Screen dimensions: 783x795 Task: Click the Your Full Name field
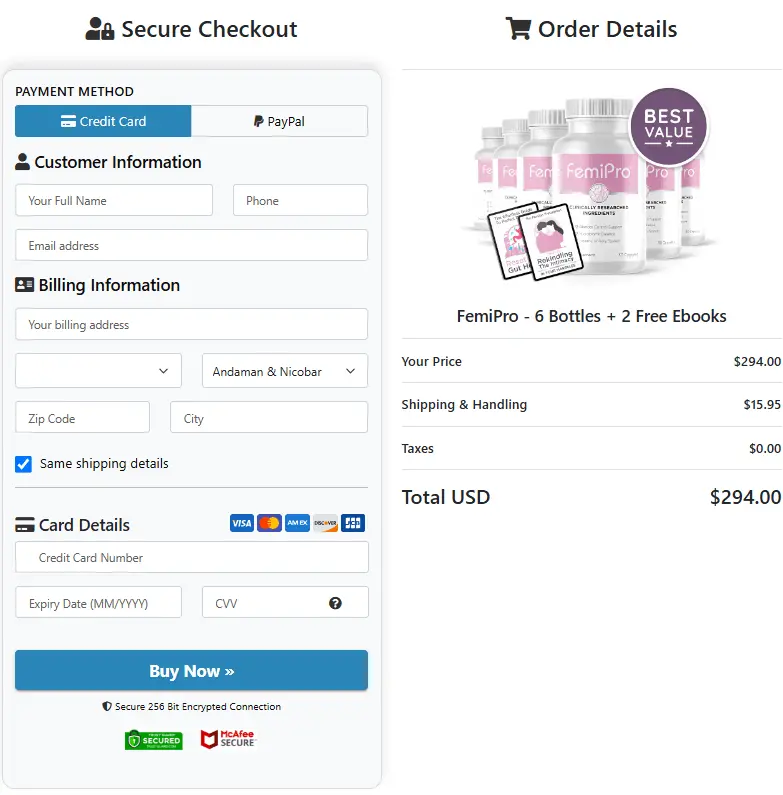(x=114, y=200)
